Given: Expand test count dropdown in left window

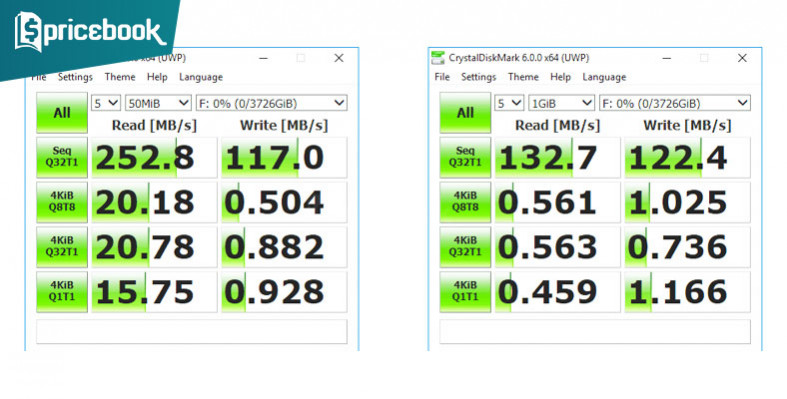Looking at the screenshot, I should [x=106, y=103].
